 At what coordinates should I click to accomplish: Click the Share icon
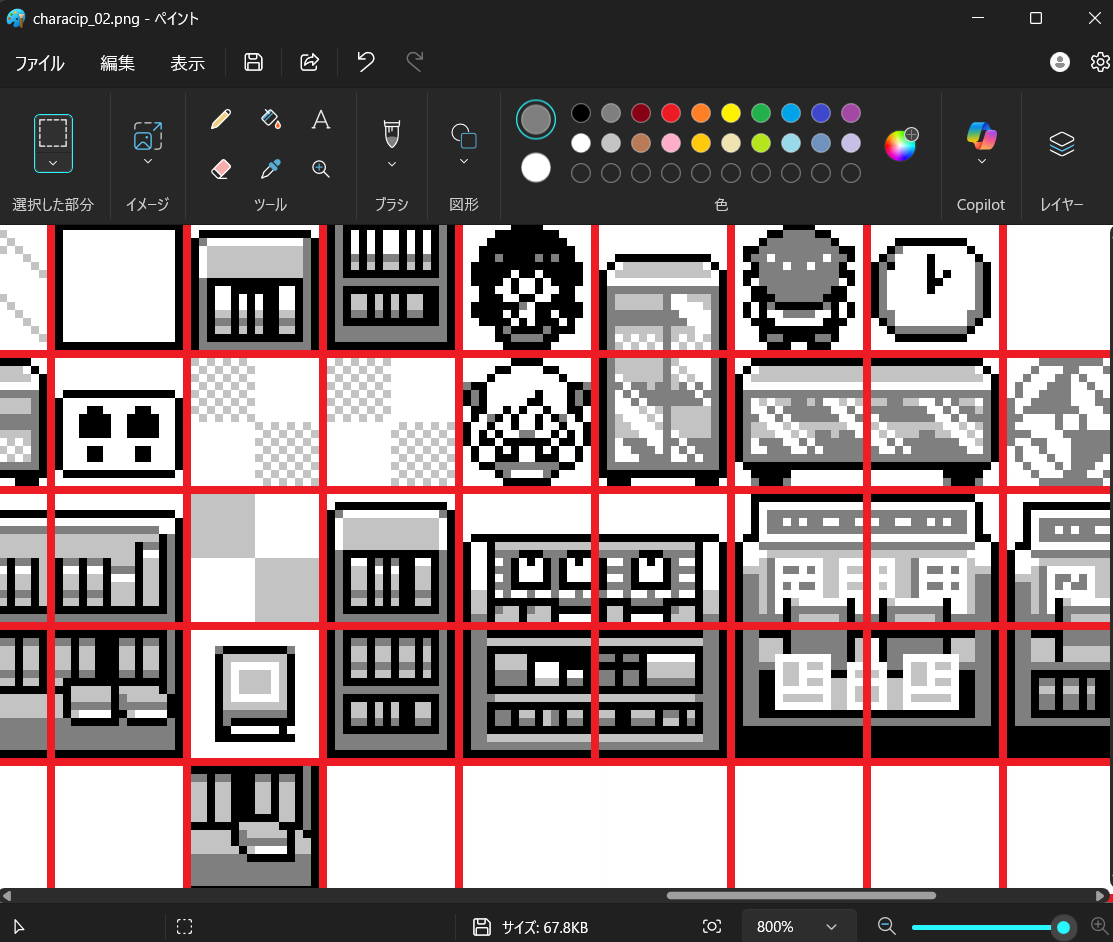(310, 63)
